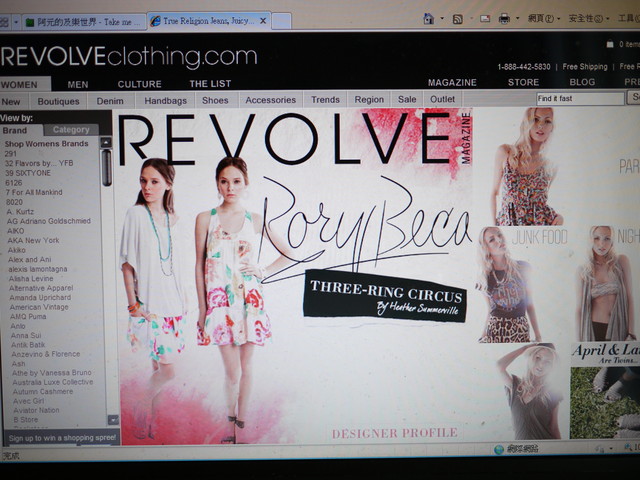The width and height of the screenshot is (640, 480).
Task: Open the AKA New York brand
Action: tap(33, 240)
